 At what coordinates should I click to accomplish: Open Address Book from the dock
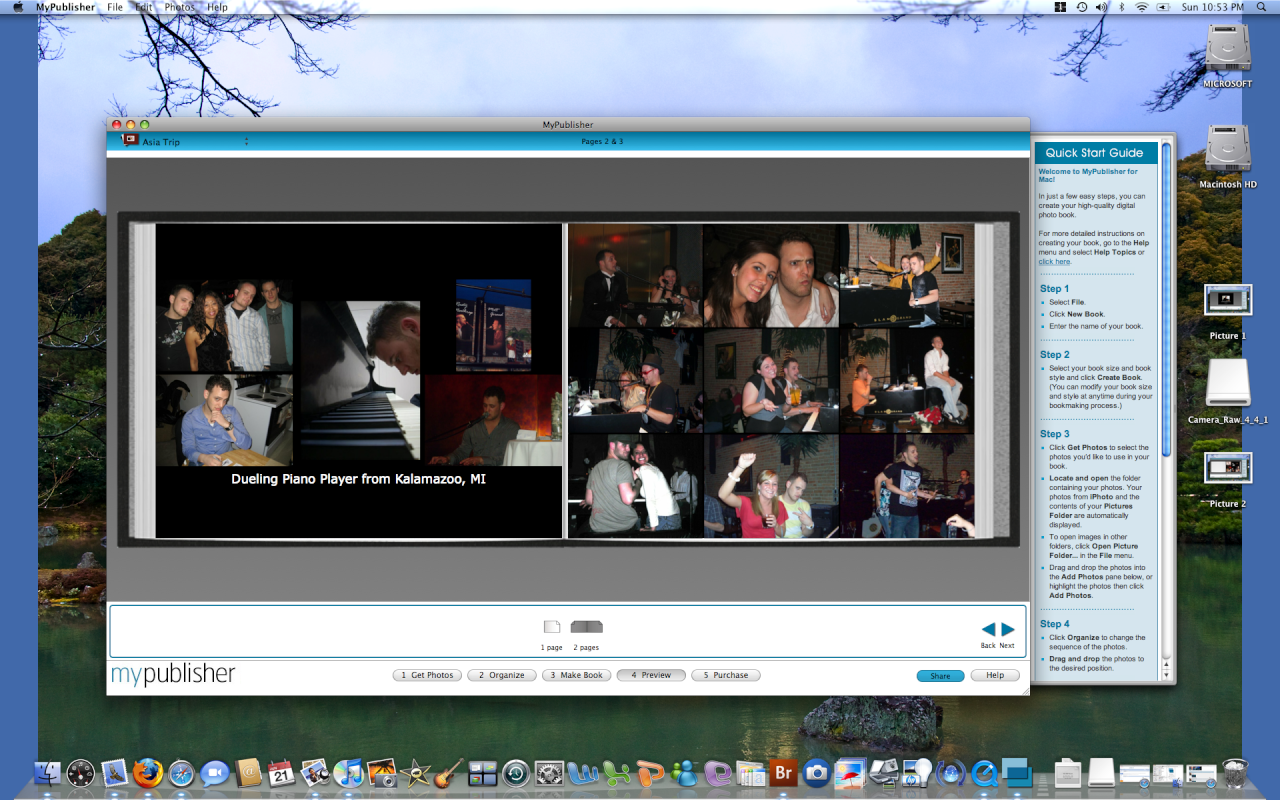[248, 772]
